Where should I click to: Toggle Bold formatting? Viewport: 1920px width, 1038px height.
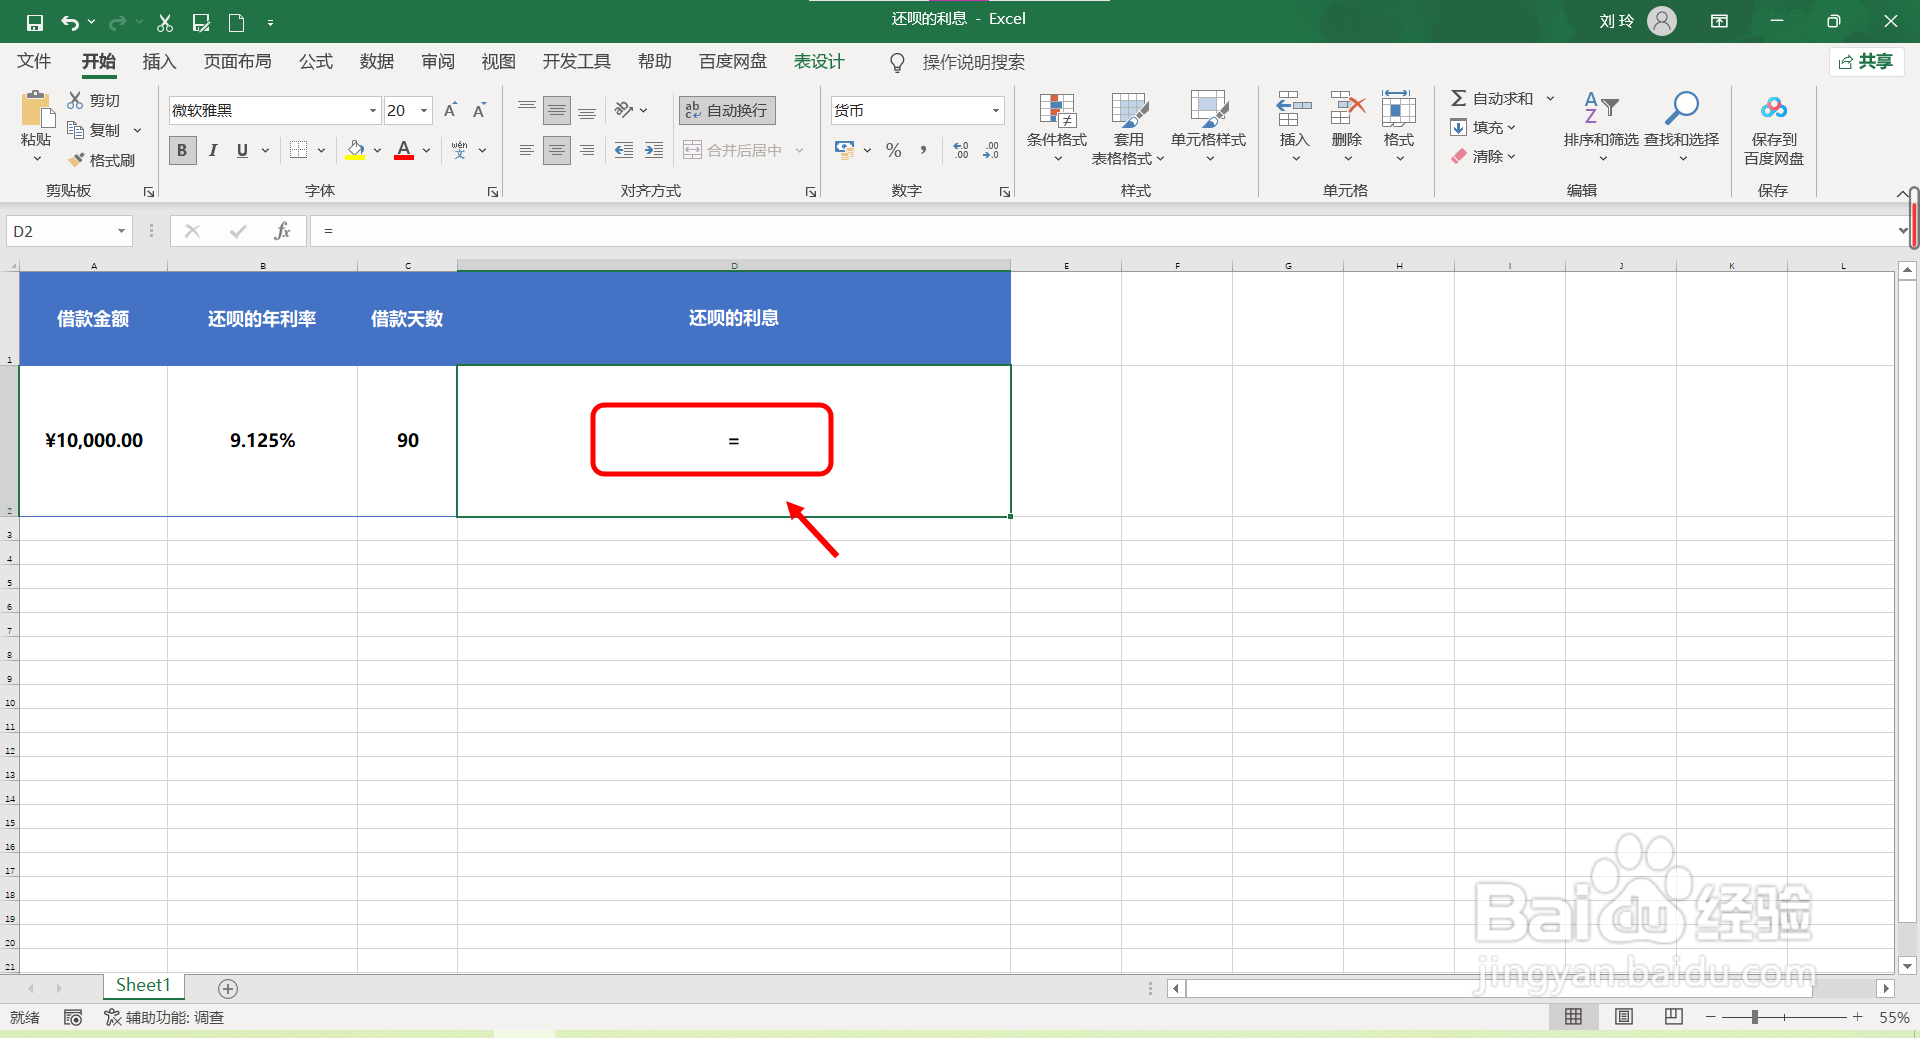point(182,150)
